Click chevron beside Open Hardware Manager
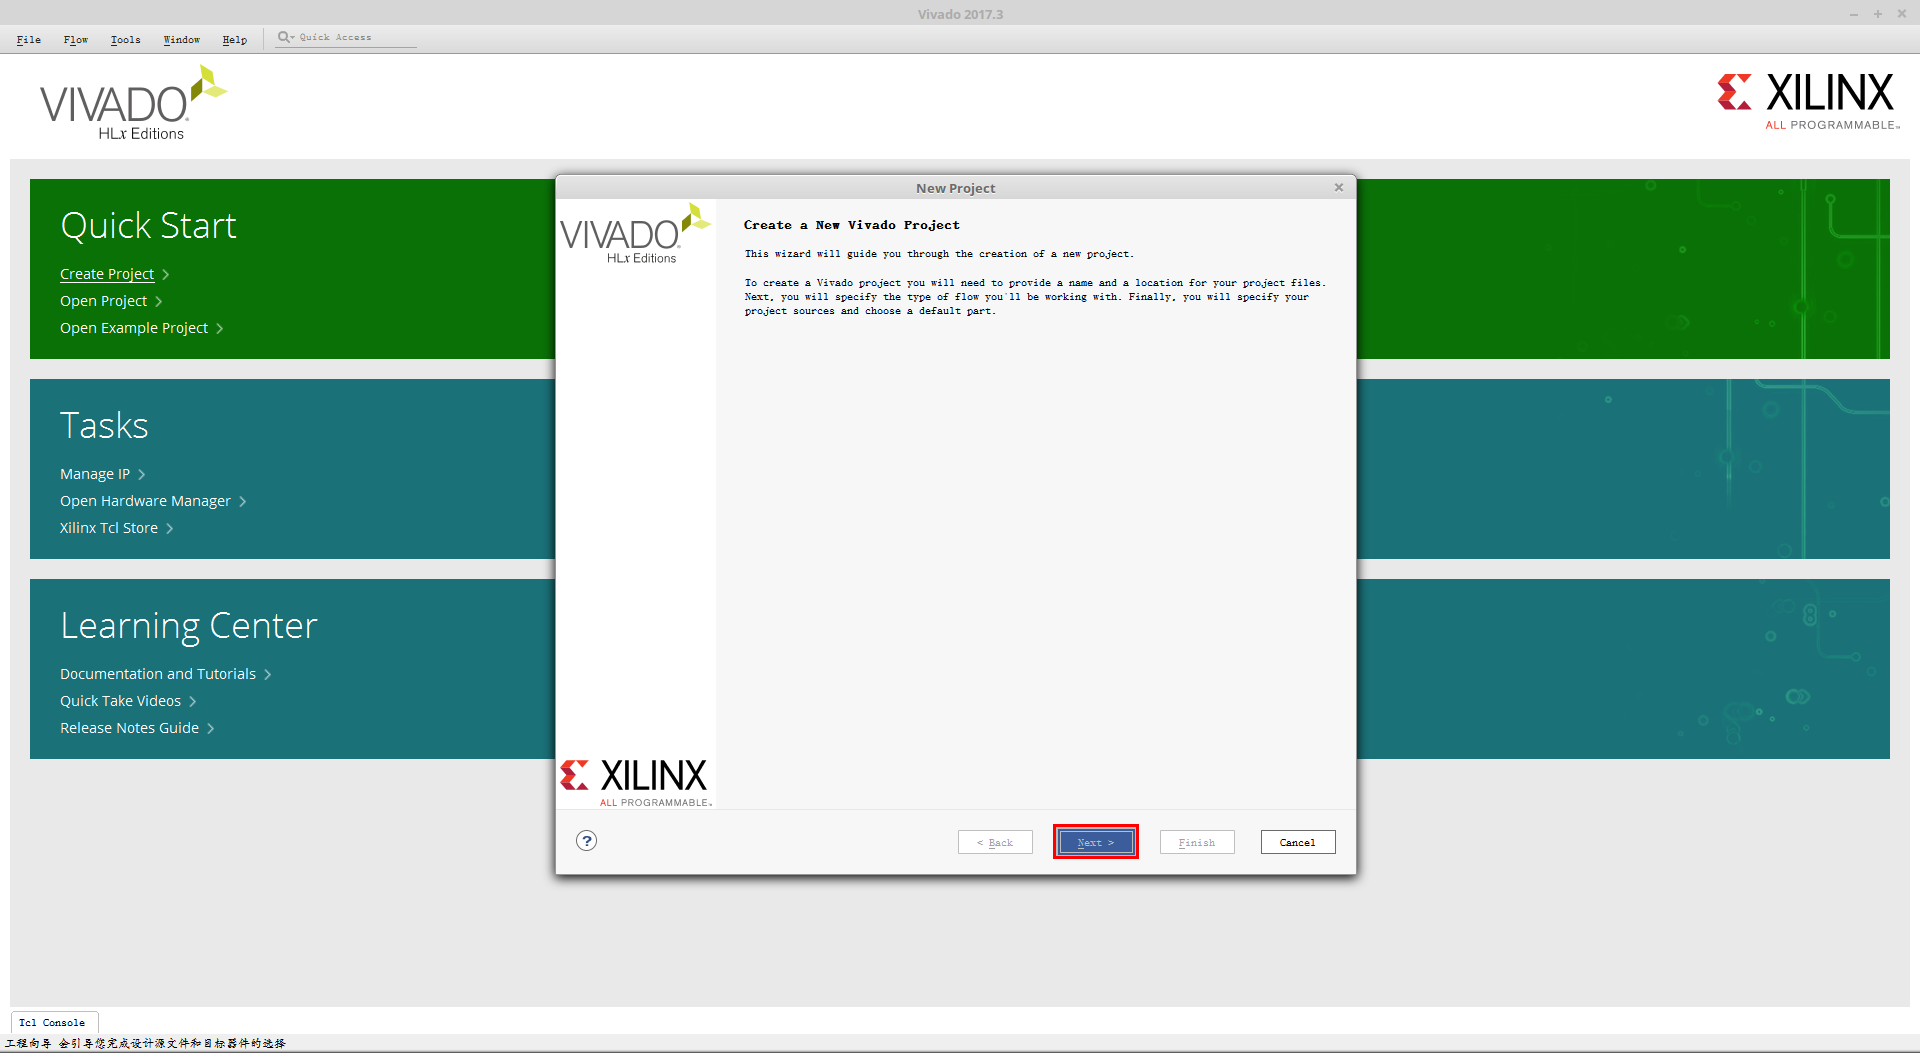1920x1053 pixels. click(242, 502)
